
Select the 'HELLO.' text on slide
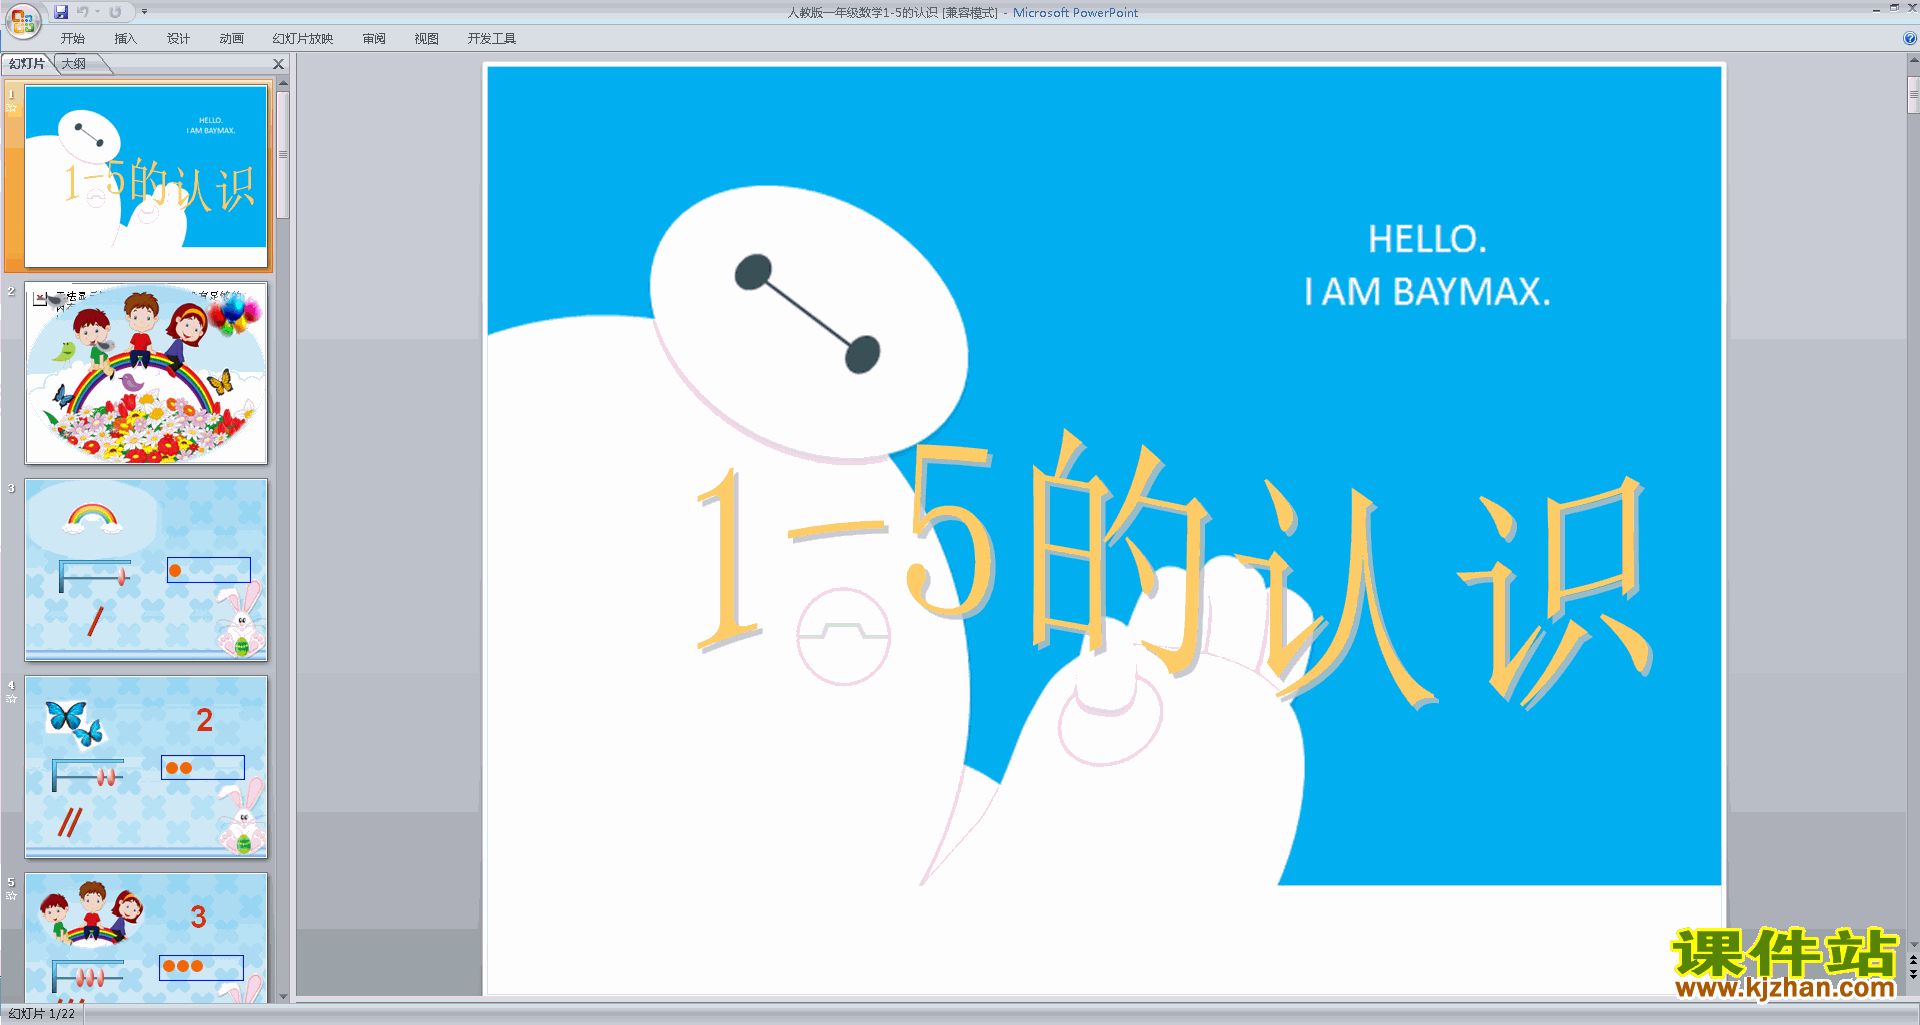coord(1427,239)
